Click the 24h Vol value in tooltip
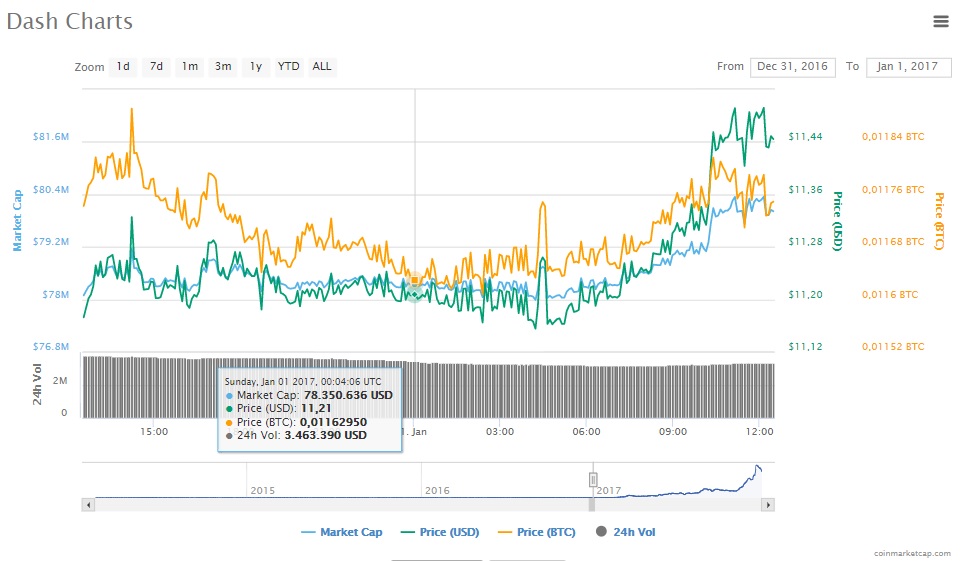Image resolution: width=975 pixels, height=561 pixels. pos(325,435)
